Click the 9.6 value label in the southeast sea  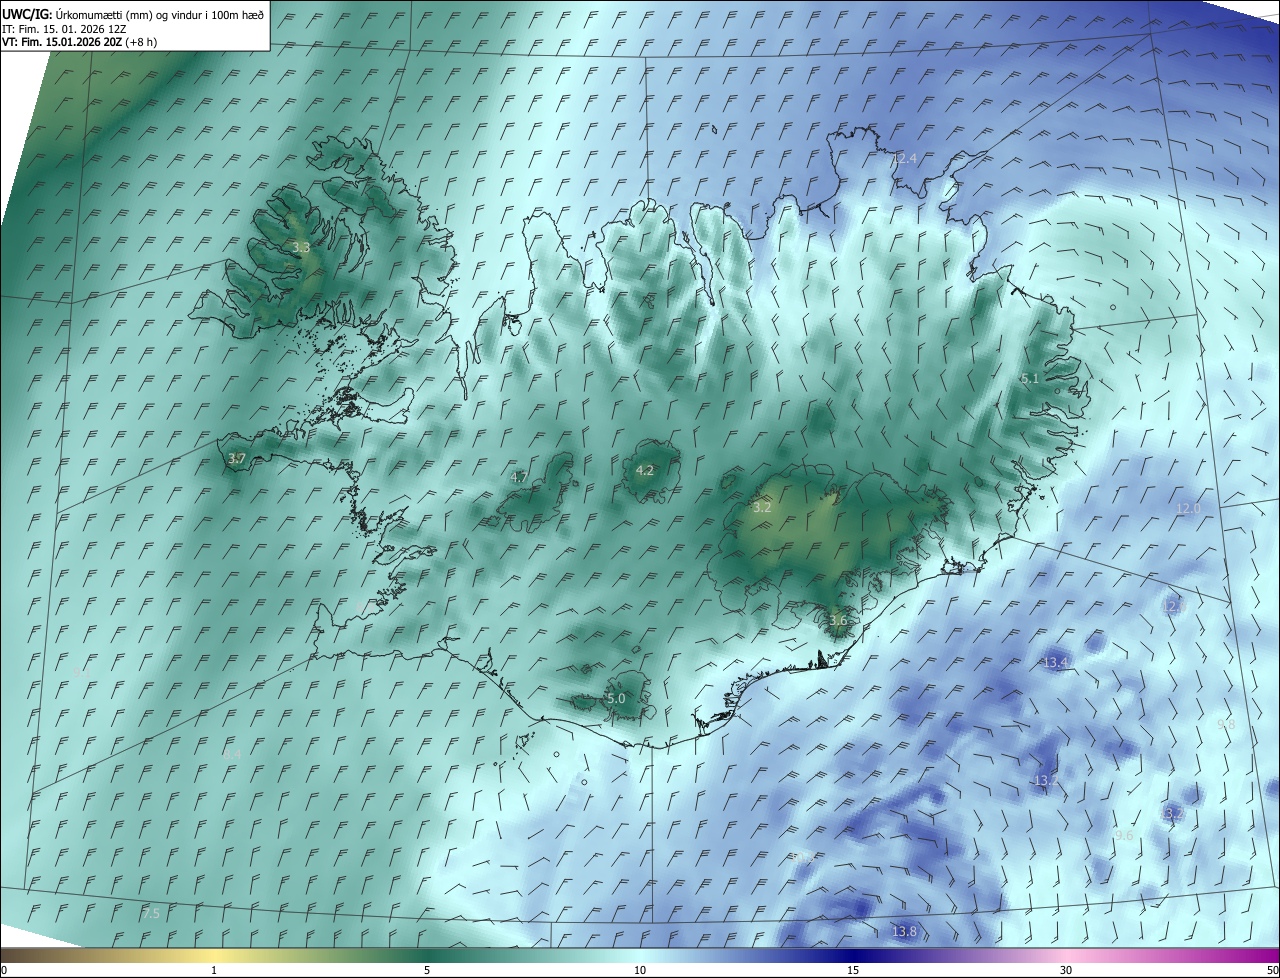(1124, 835)
